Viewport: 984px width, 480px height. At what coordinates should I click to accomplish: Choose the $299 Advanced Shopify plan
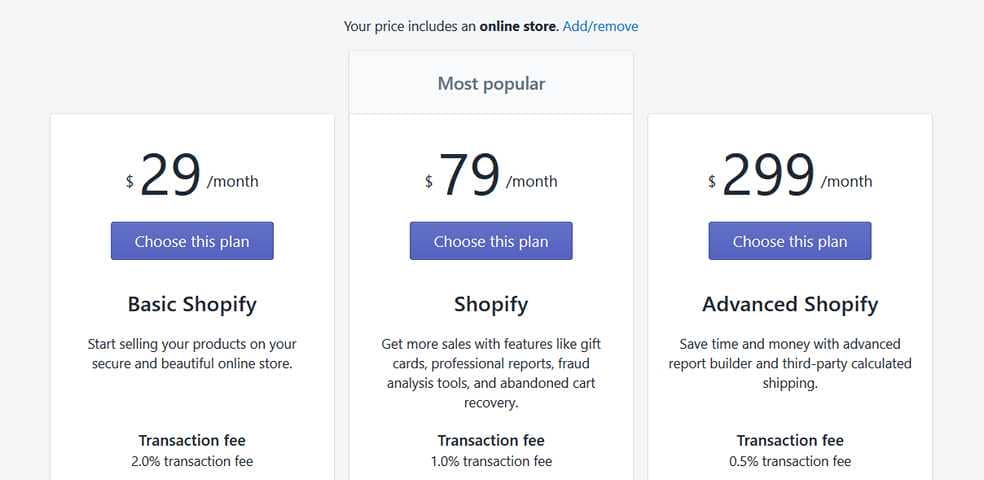coord(790,241)
